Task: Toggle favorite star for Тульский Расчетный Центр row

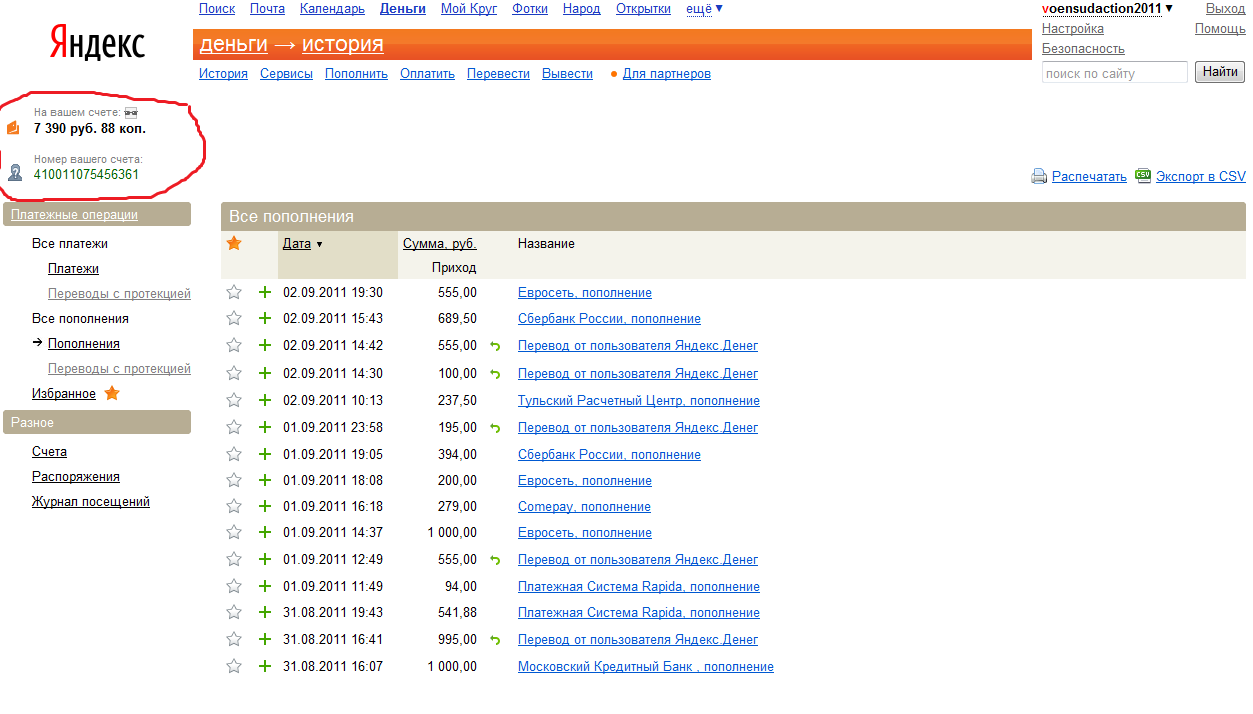Action: pyautogui.click(x=234, y=400)
